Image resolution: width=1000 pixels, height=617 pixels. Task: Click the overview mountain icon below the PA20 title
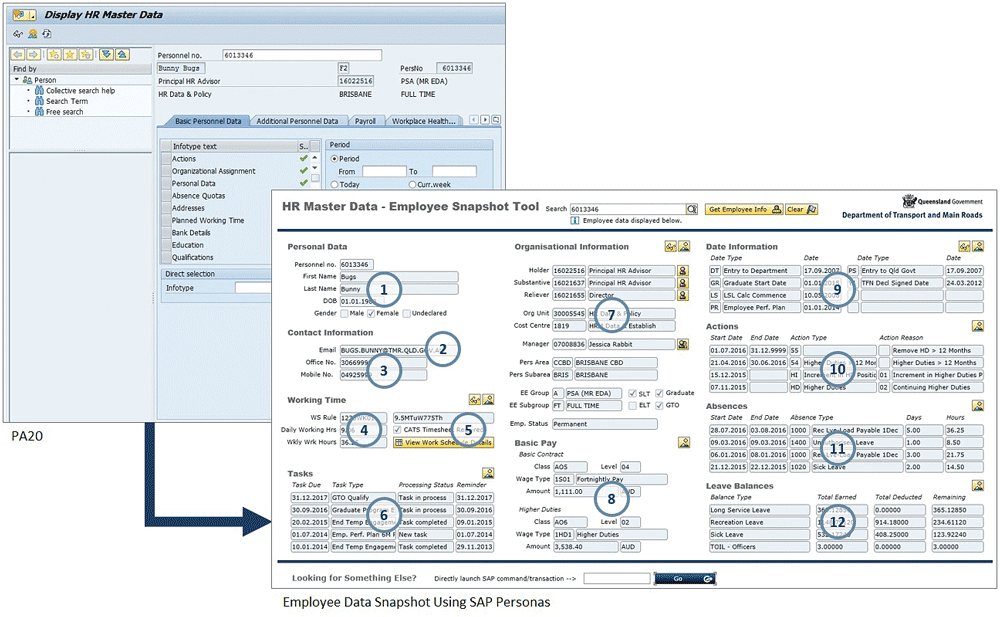coord(32,34)
